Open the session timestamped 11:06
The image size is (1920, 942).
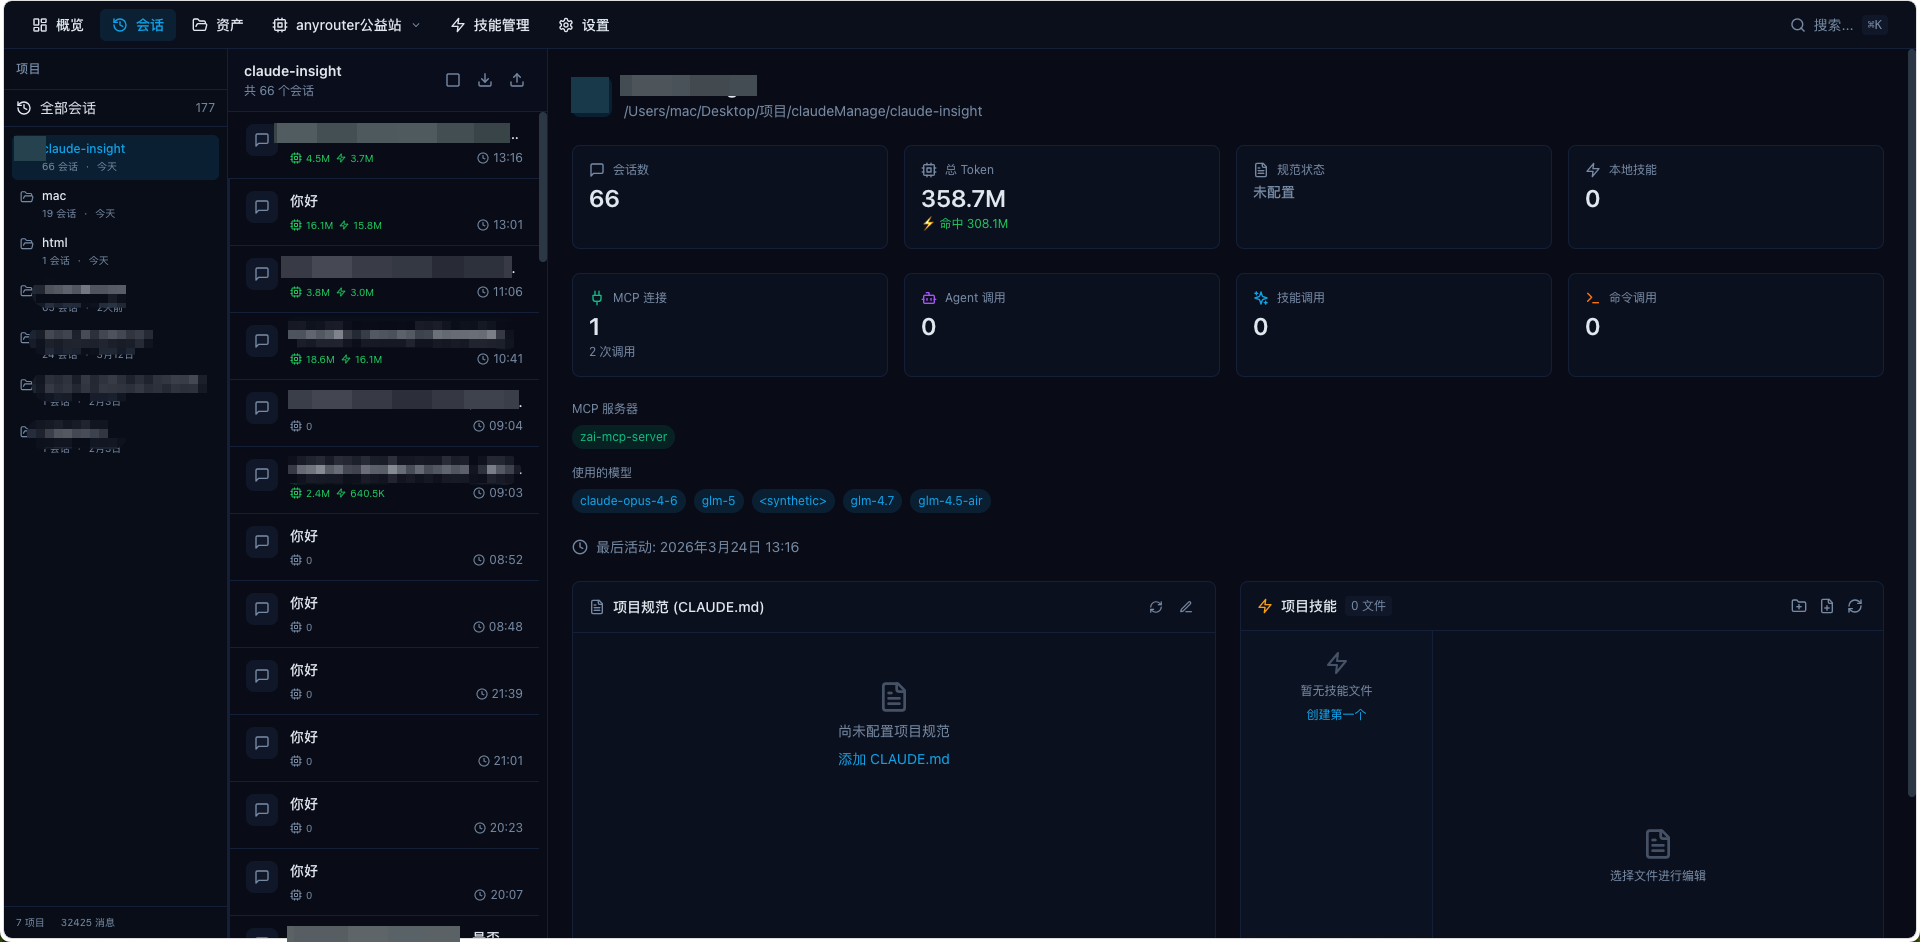coord(384,279)
